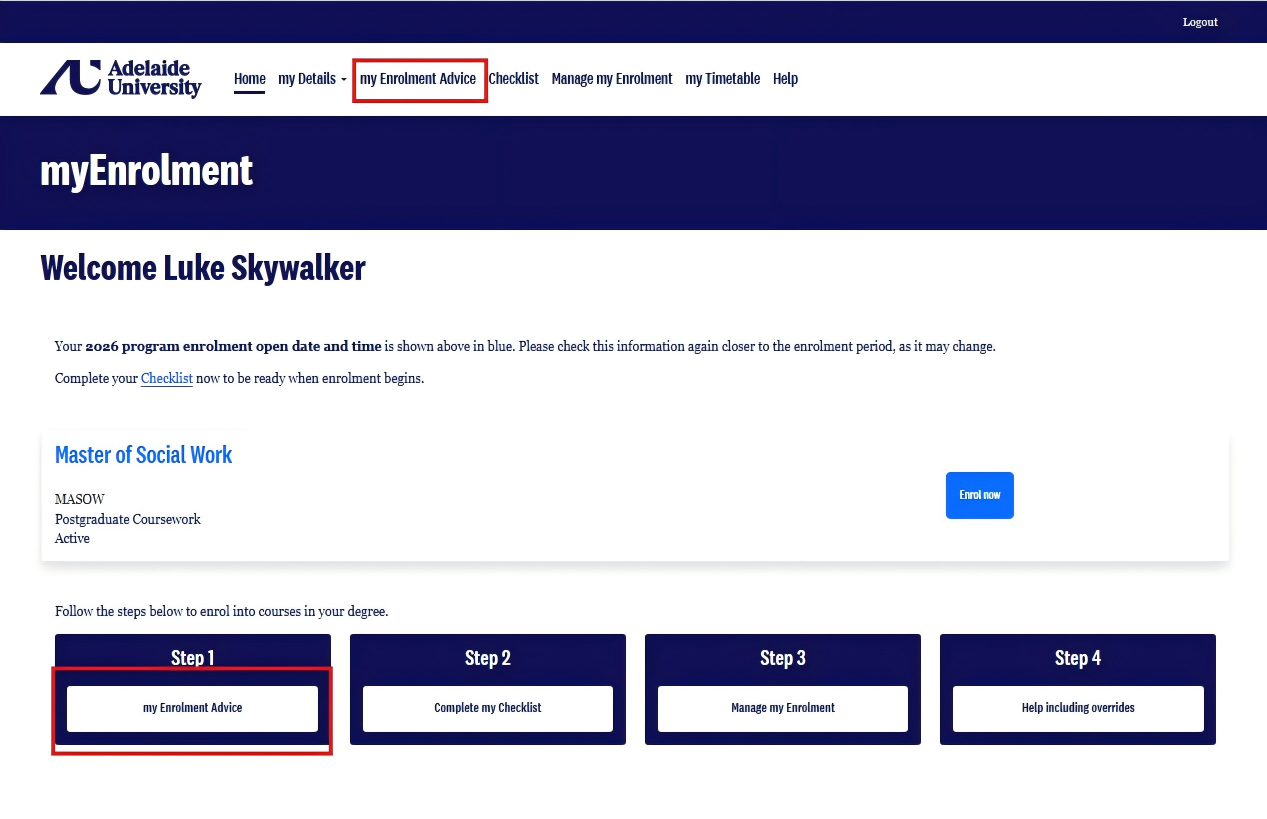Open Help in the top navigation bar

tap(785, 79)
